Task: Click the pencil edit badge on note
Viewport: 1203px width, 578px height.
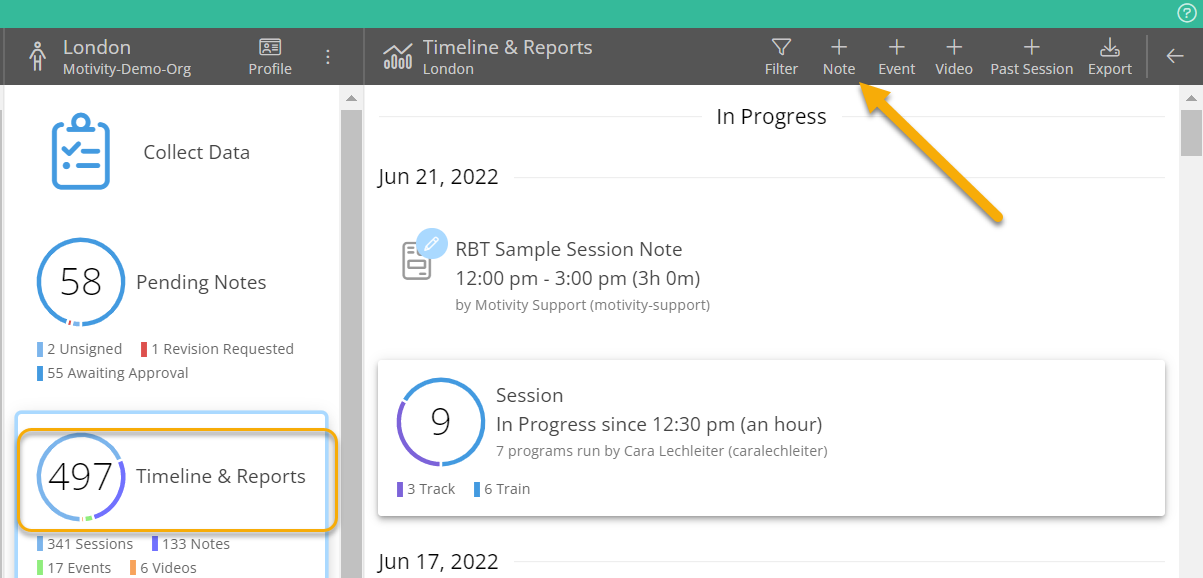Action: coord(431,243)
